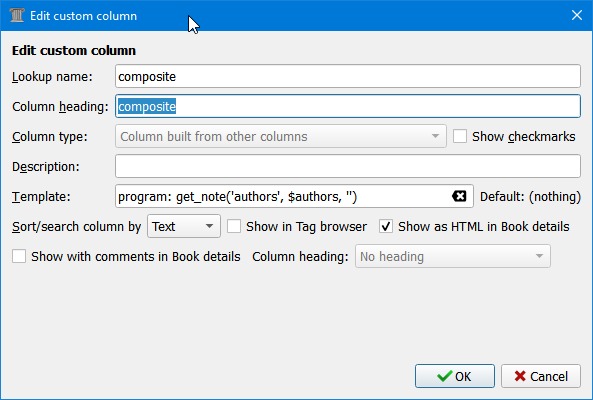Viewport: 593px width, 400px height.
Task: Click the Default: (nothing) label
Action: pyautogui.click(x=530, y=197)
